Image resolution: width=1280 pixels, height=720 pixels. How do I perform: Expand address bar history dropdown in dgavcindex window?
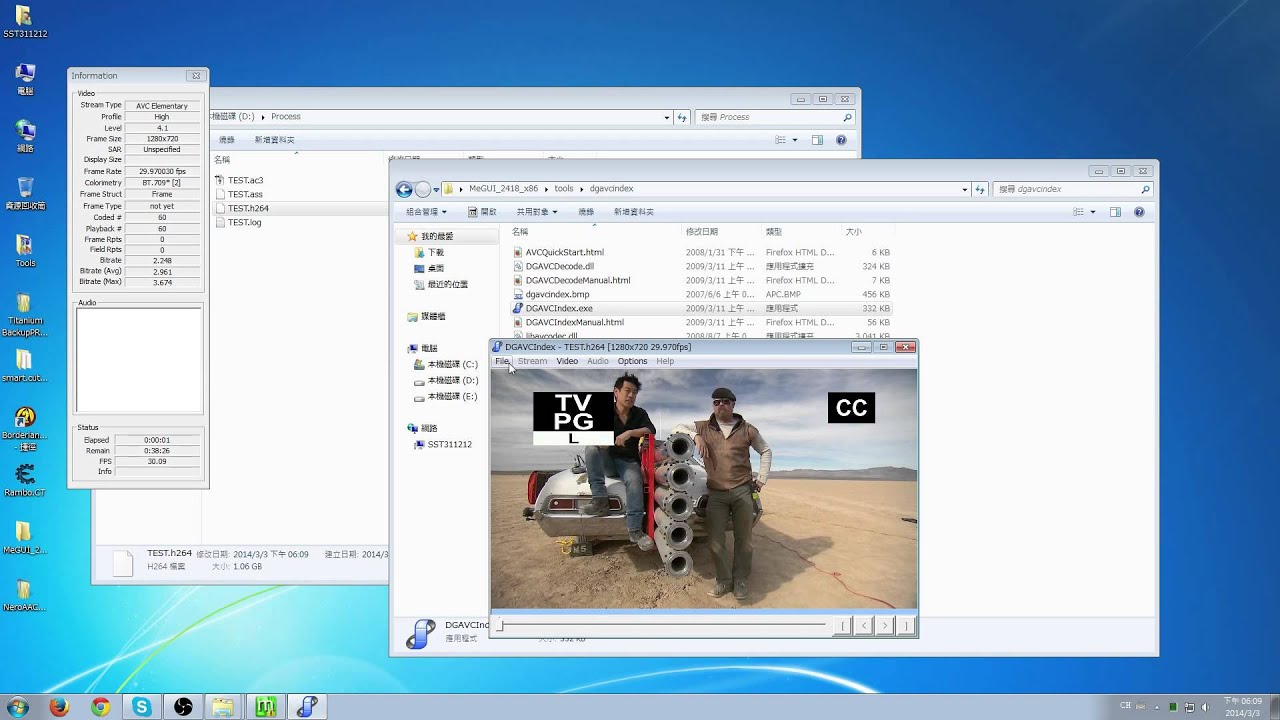click(965, 189)
